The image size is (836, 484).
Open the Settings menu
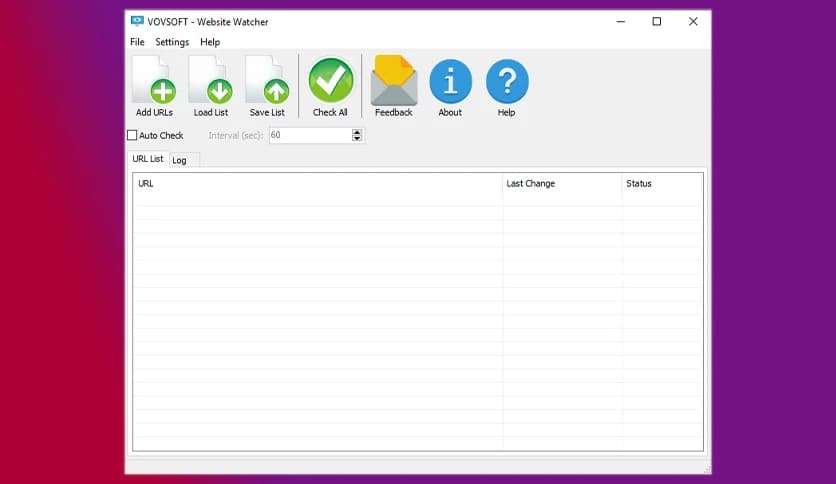tap(172, 42)
